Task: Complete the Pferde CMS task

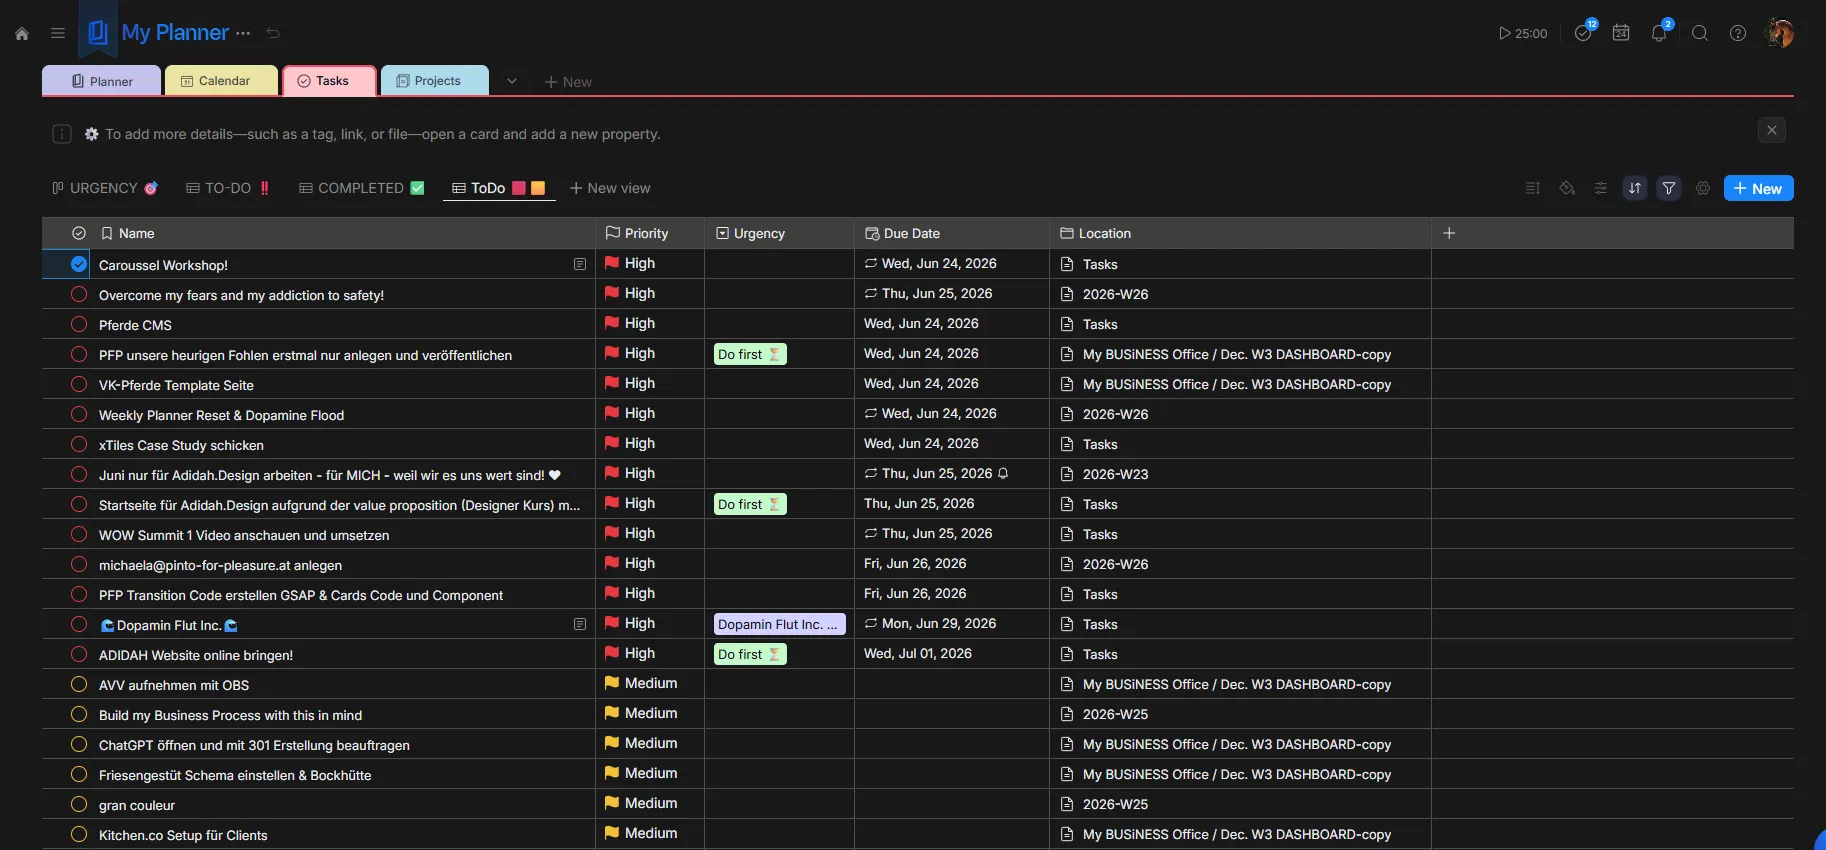Action: (x=79, y=324)
